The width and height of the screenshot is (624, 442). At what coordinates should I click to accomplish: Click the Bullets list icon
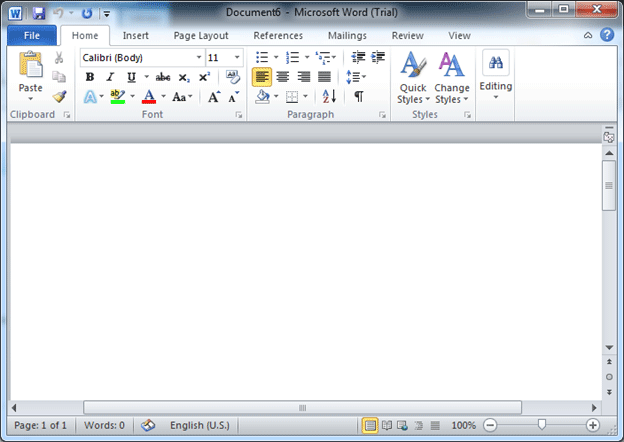[262, 57]
